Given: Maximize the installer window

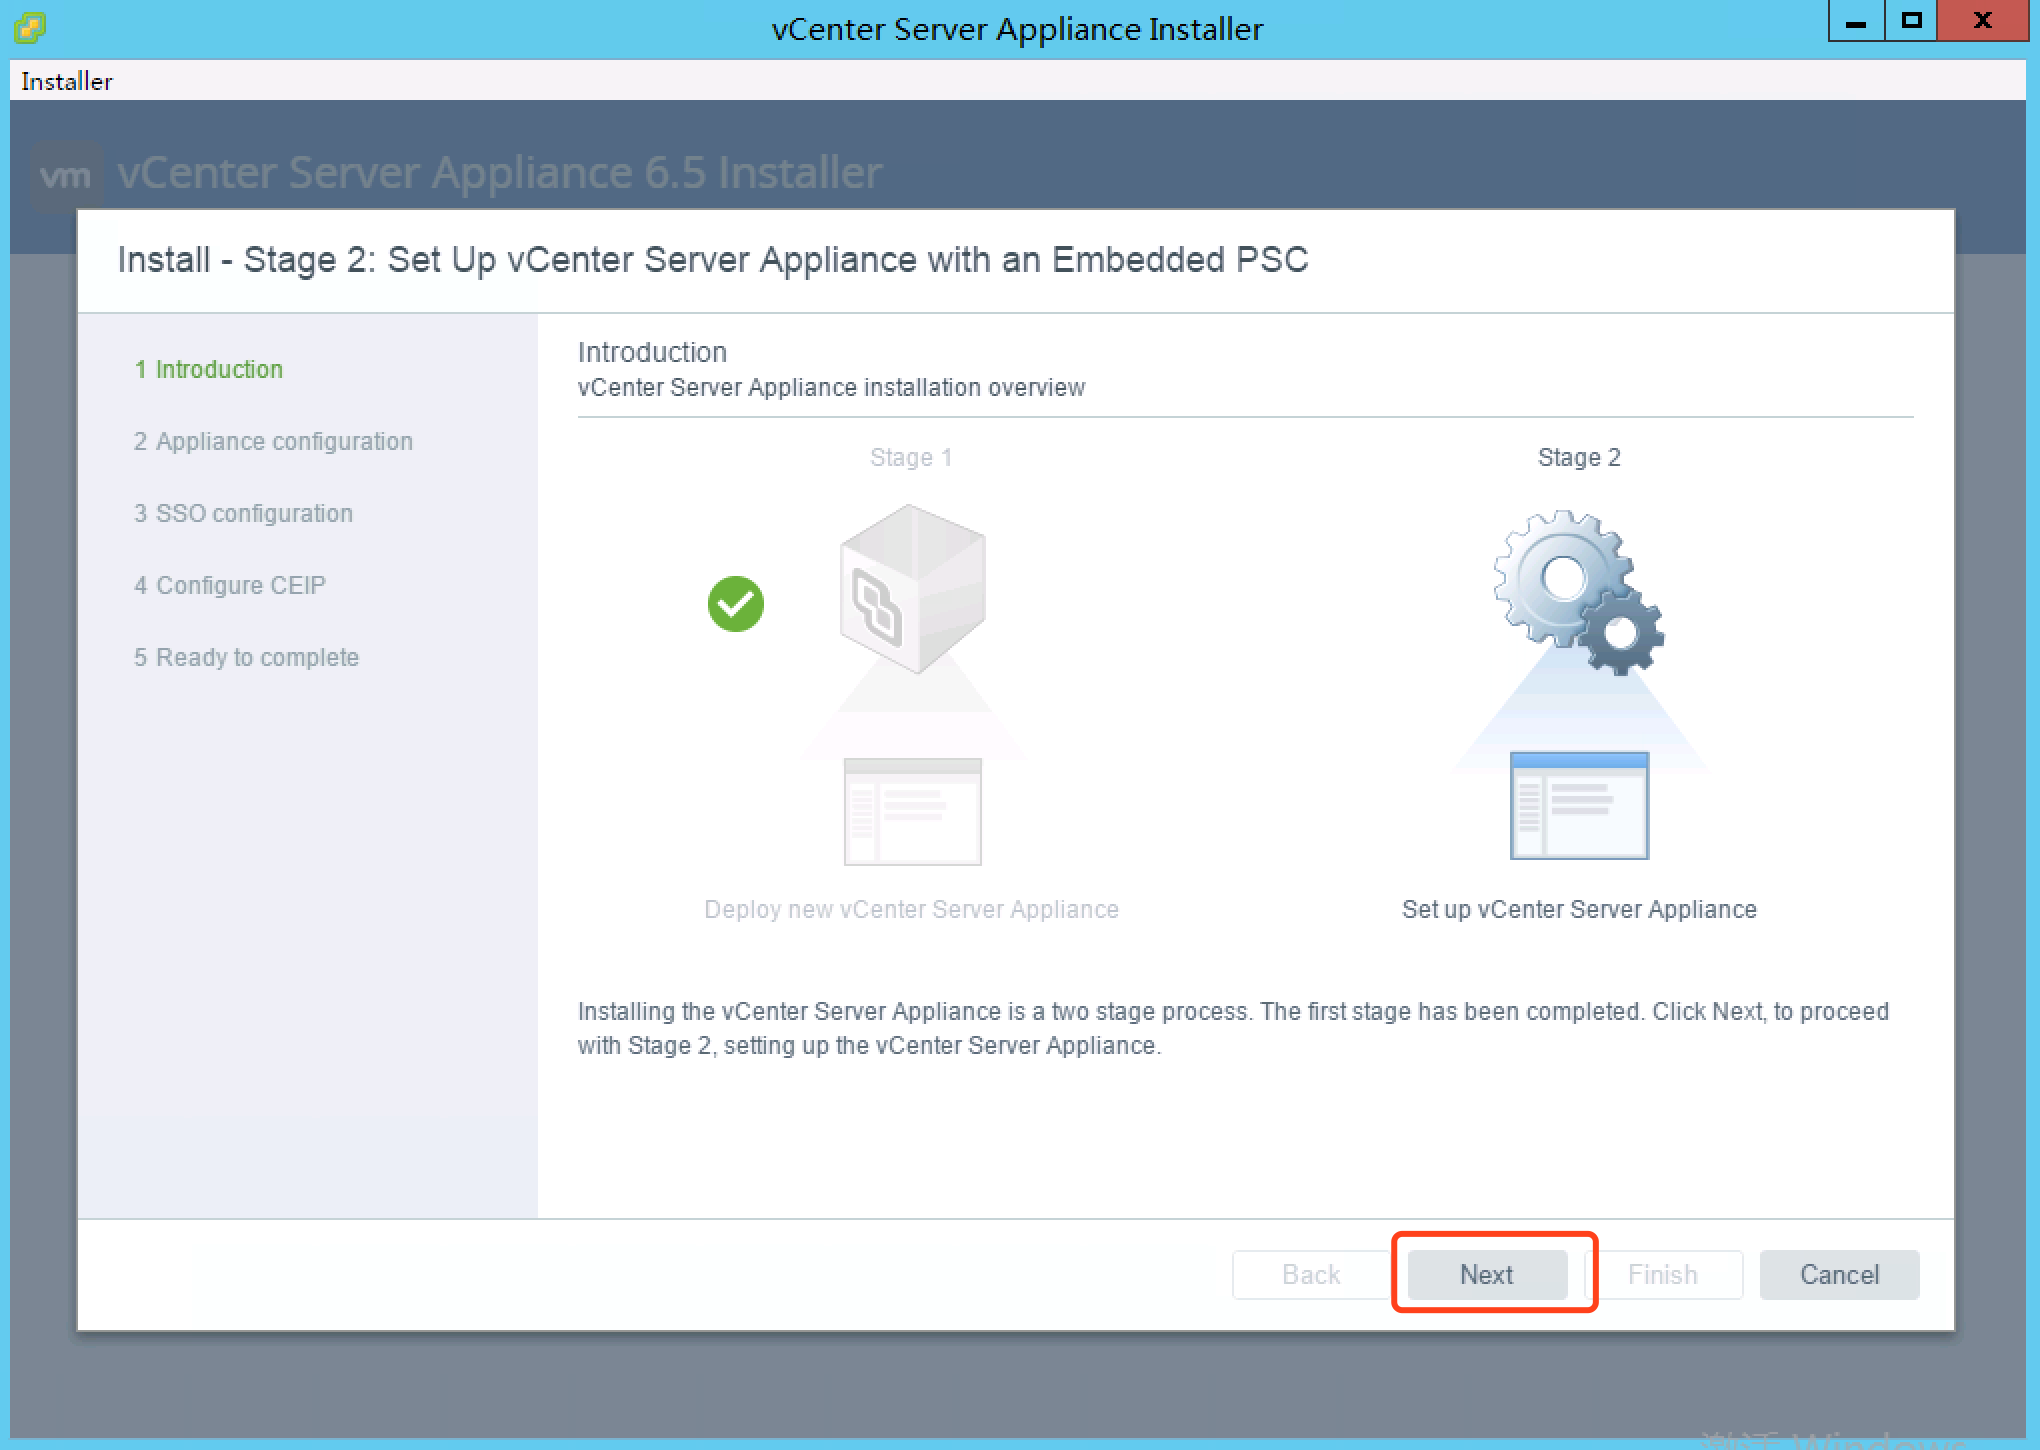Looking at the screenshot, I should coord(1911,21).
